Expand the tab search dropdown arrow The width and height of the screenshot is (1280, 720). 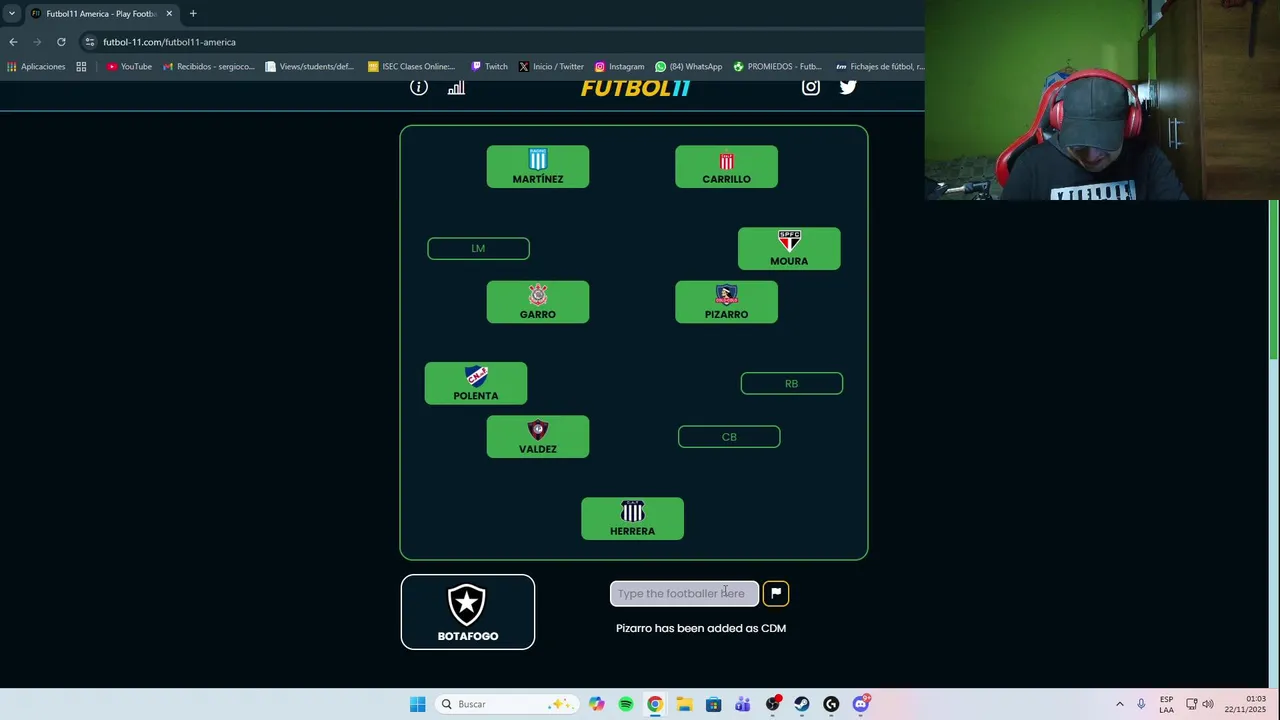tap(12, 14)
